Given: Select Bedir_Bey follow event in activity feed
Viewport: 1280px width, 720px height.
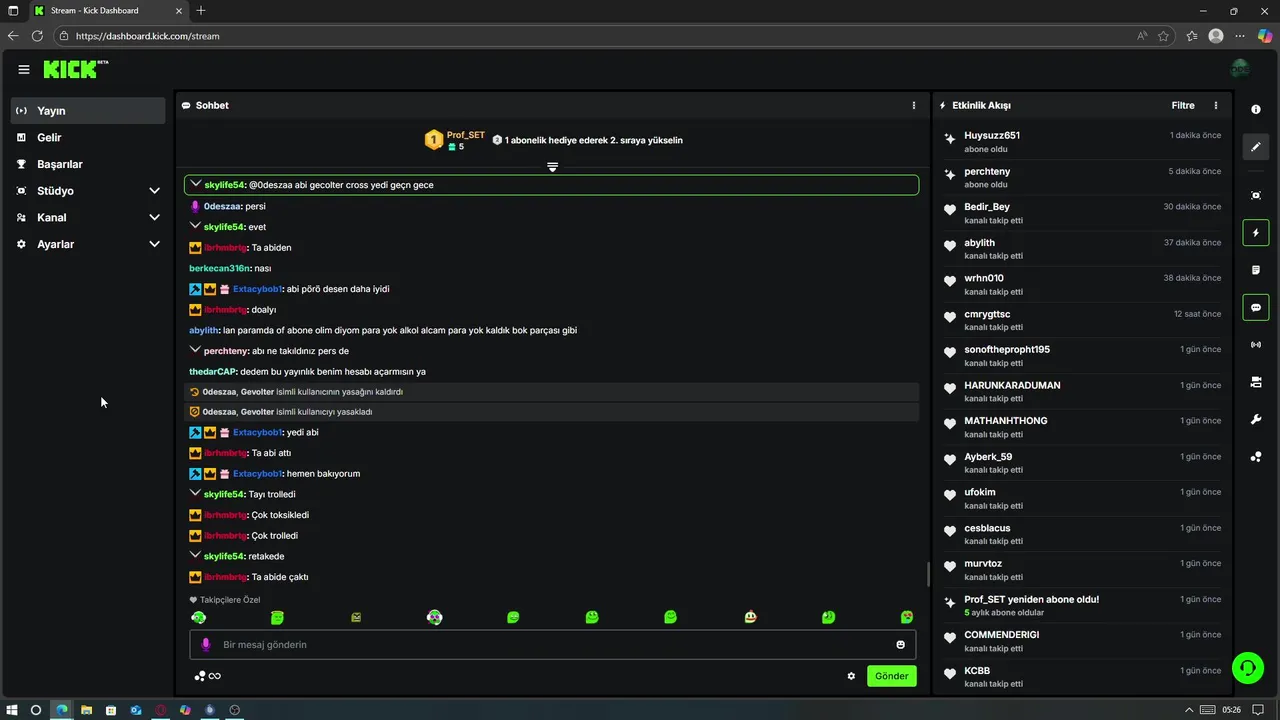Looking at the screenshot, I should [1082, 213].
